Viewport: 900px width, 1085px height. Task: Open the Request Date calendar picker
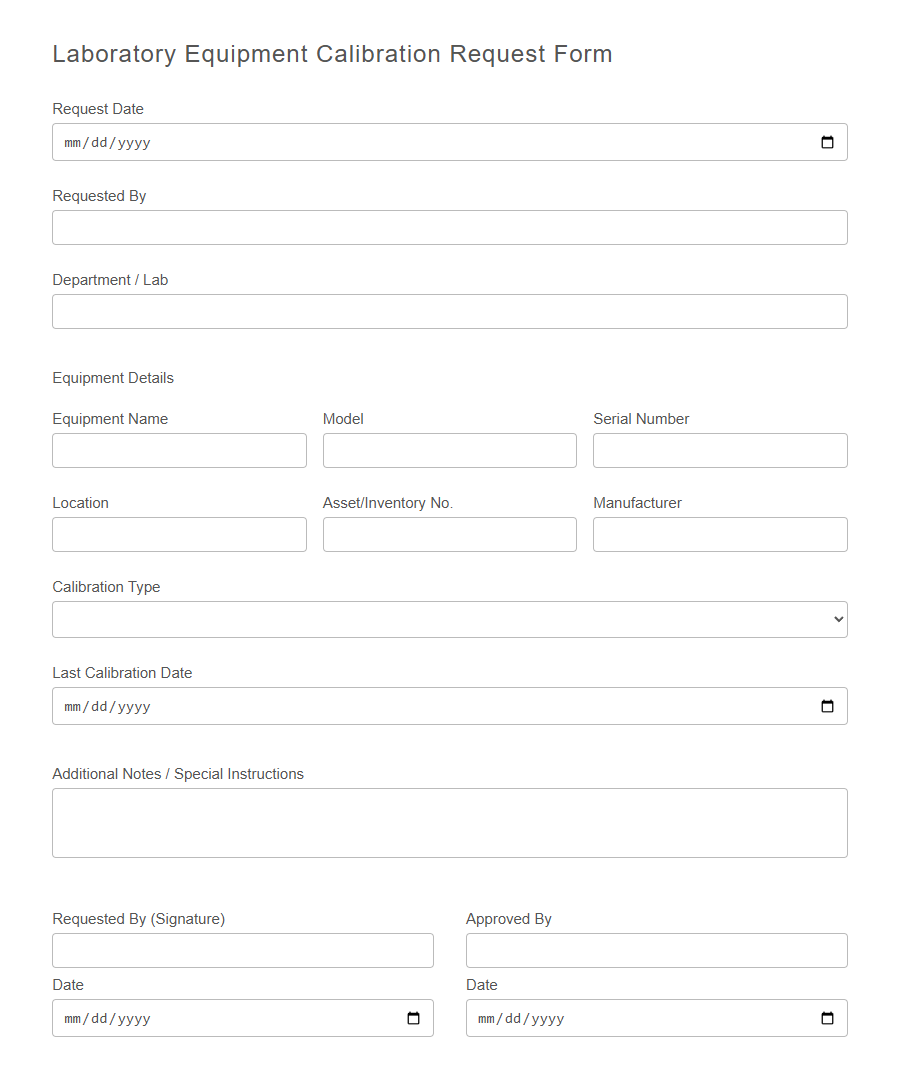point(827,142)
